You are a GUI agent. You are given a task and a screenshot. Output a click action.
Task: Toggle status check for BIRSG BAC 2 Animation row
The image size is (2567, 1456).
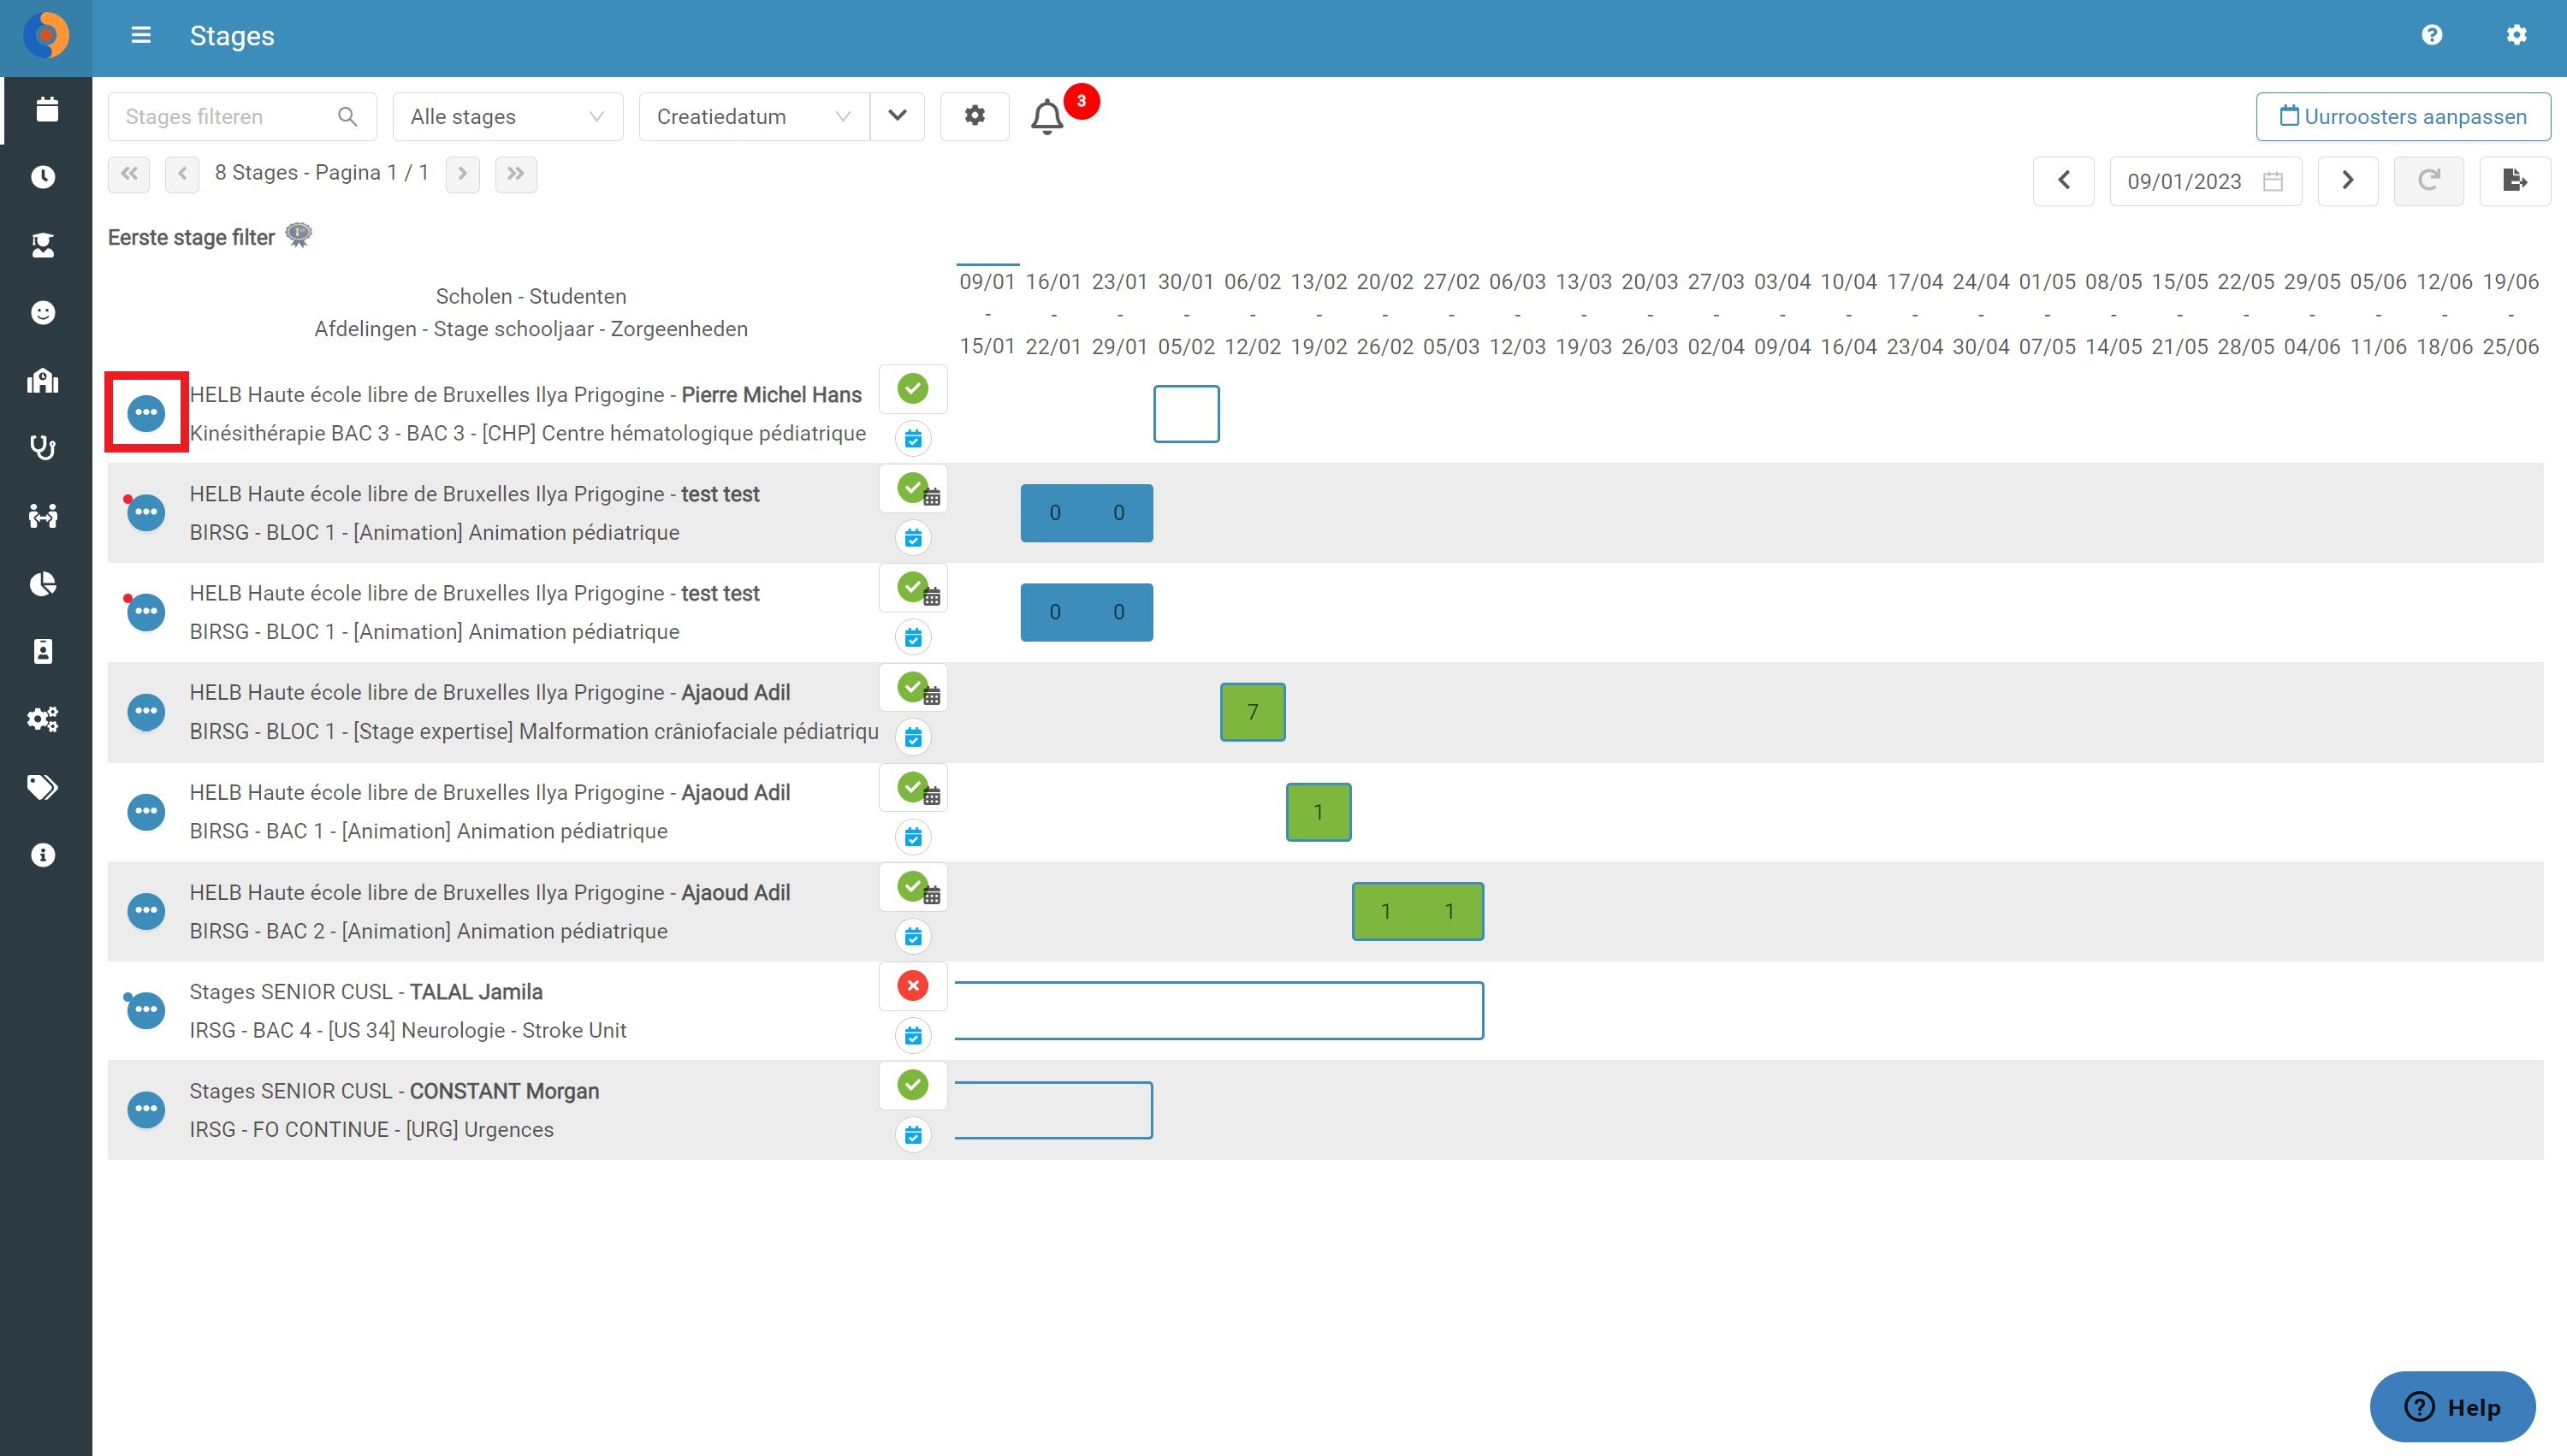(x=913, y=887)
